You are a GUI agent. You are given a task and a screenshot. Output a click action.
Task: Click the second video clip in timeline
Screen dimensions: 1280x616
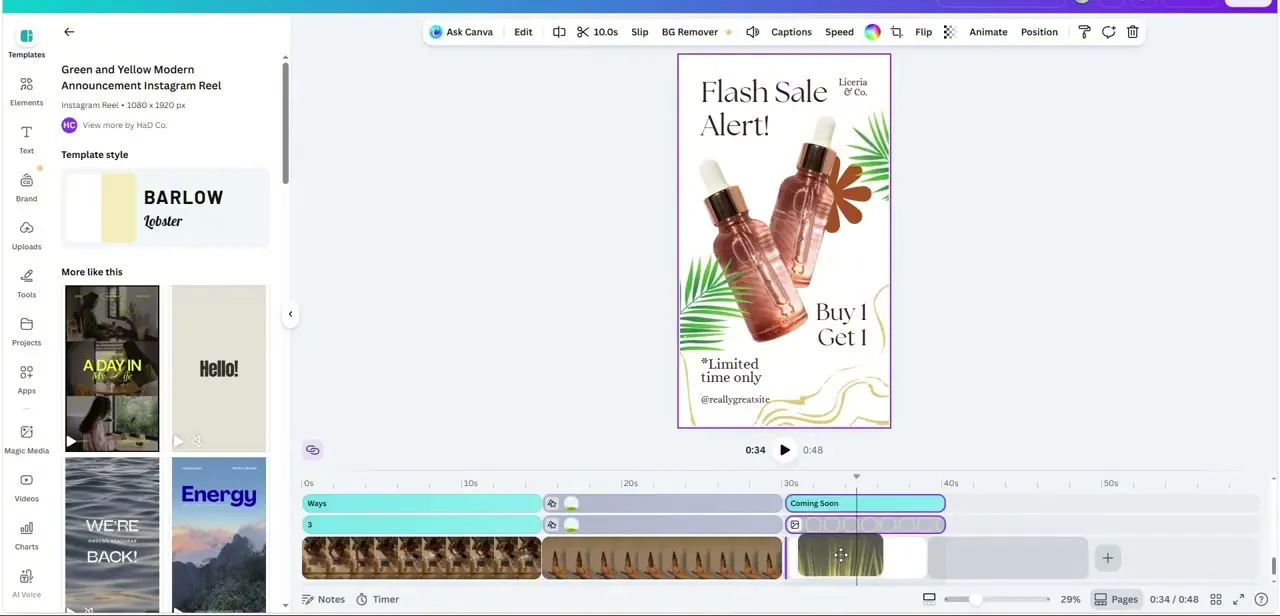click(x=662, y=558)
